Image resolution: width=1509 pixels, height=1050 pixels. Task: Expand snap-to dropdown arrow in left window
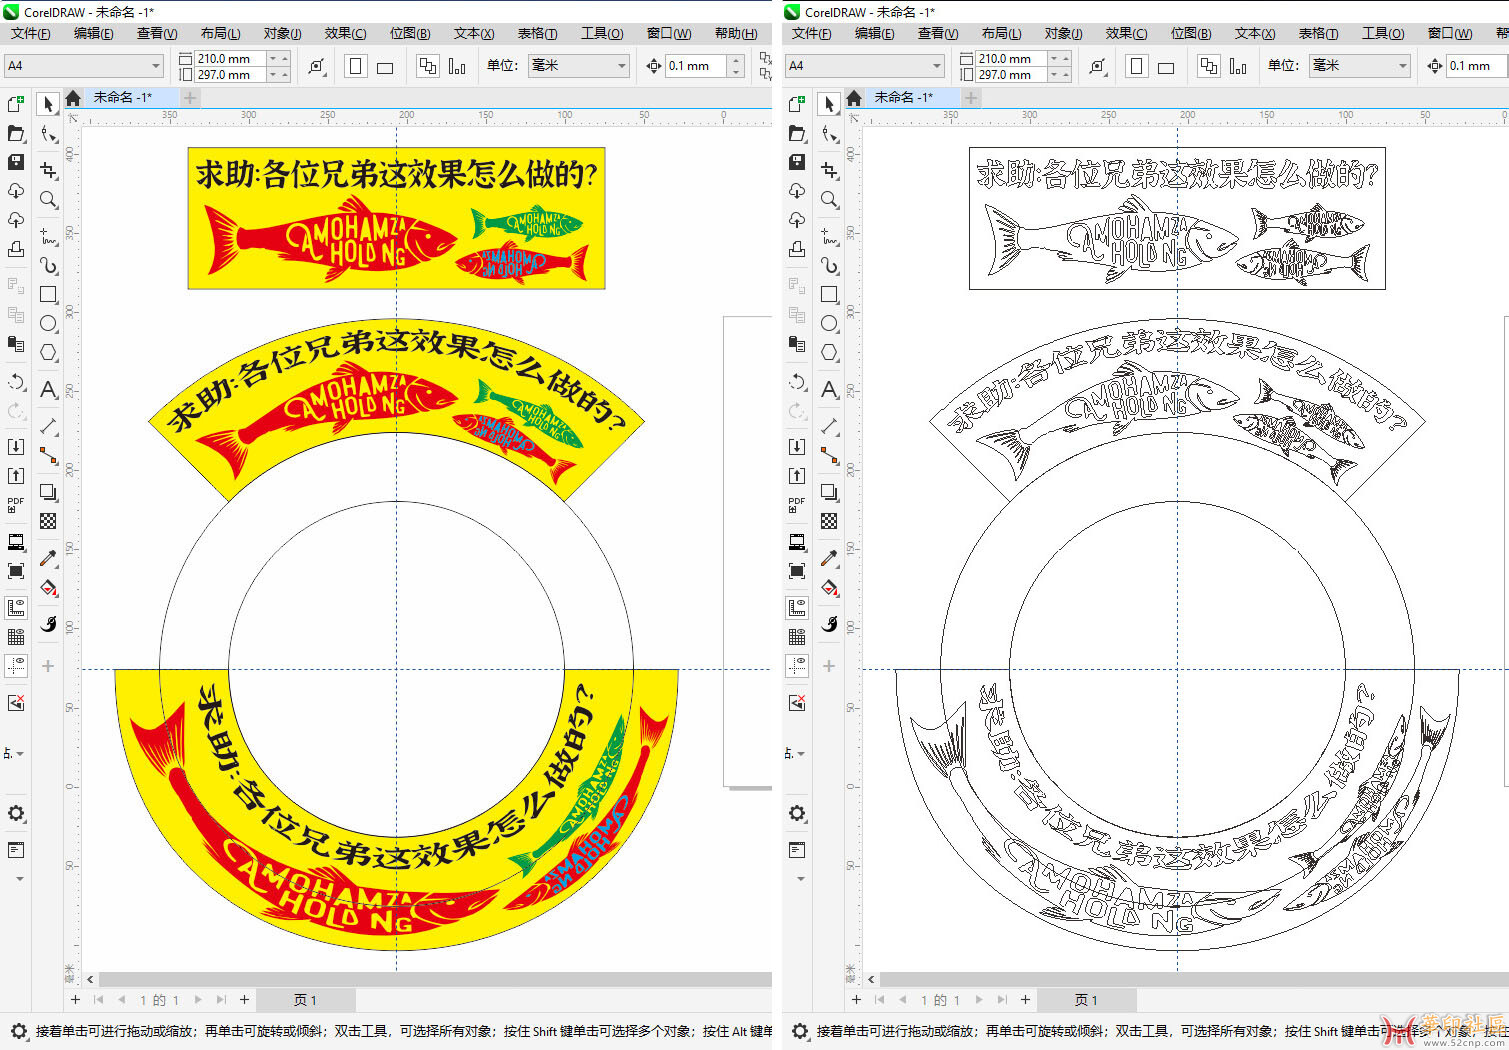coord(20,754)
